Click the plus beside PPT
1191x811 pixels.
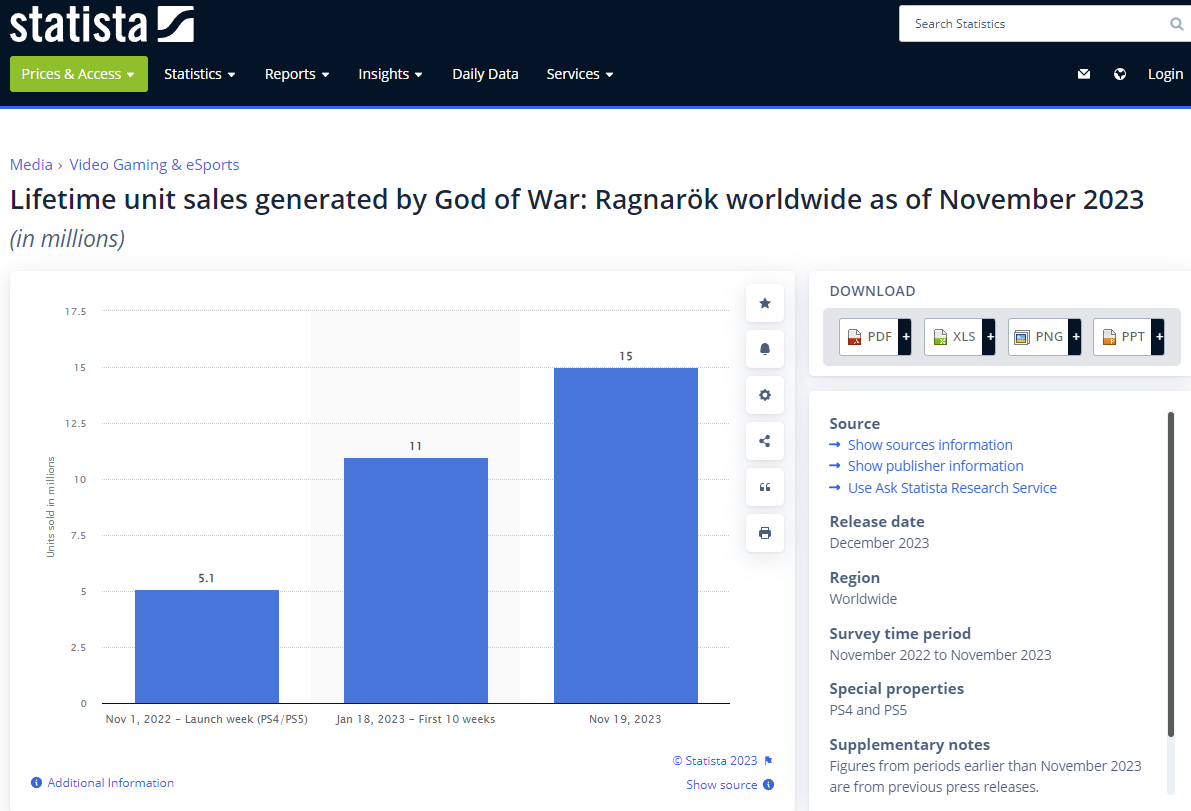coord(1159,336)
